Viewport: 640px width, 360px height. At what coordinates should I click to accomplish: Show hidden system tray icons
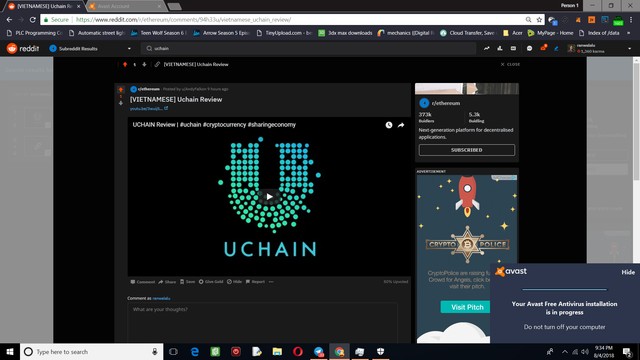(x=564, y=352)
